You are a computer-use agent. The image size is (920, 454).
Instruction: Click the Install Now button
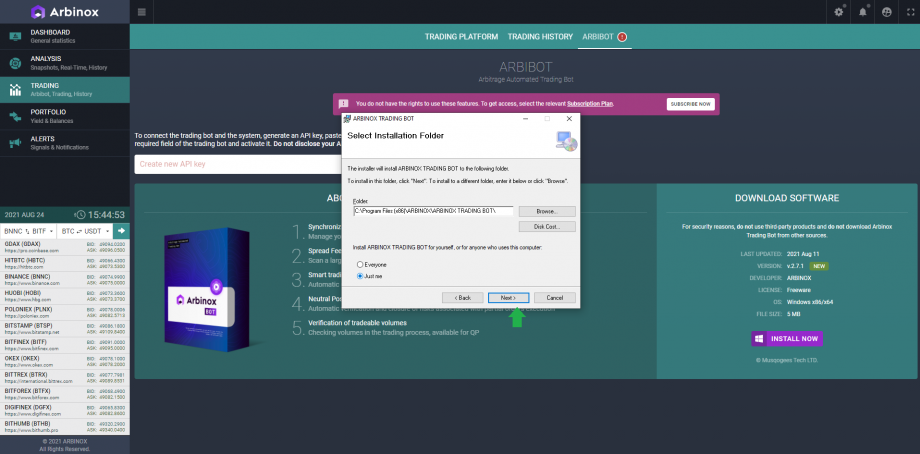click(787, 339)
